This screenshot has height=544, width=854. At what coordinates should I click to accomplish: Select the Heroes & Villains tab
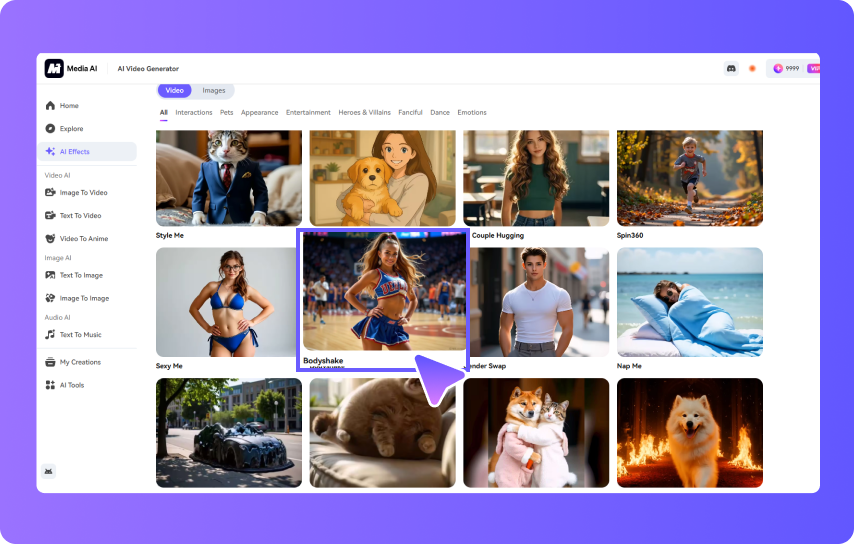click(x=366, y=112)
